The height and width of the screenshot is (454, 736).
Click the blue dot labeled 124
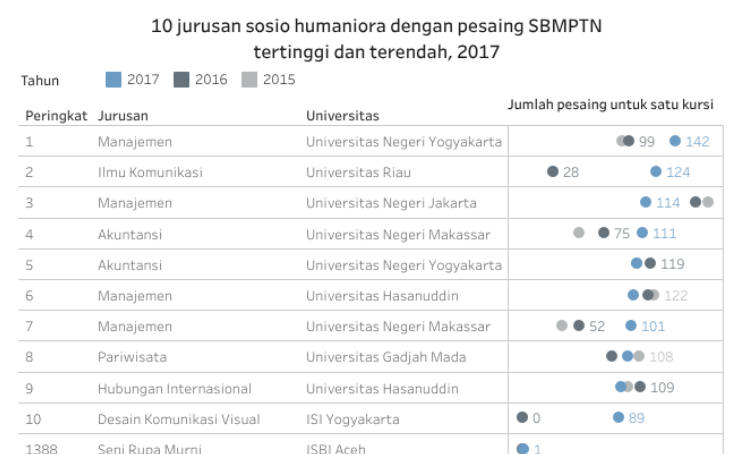[x=656, y=172]
